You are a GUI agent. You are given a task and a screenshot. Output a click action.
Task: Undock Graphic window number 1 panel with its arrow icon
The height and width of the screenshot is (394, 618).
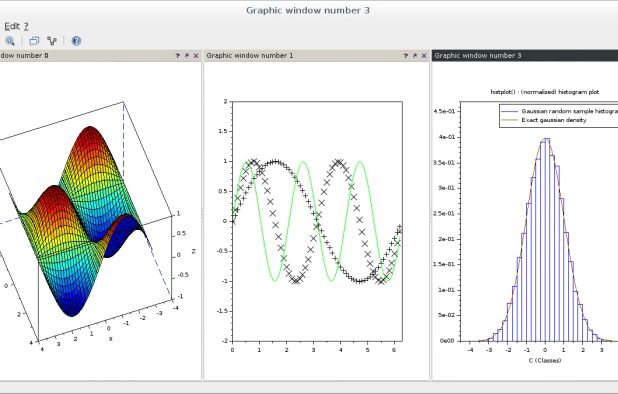click(415, 56)
